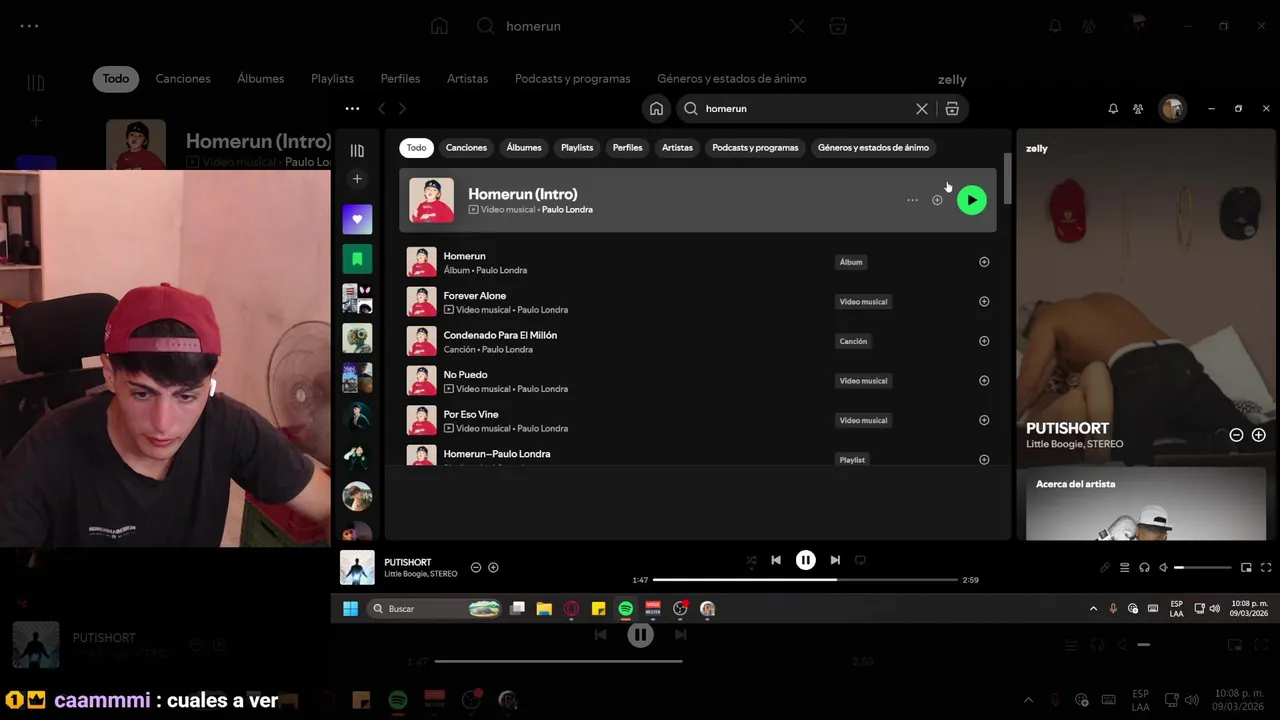This screenshot has height=720, width=1280.
Task: Open more options for Homerun (Intro)
Action: point(912,200)
